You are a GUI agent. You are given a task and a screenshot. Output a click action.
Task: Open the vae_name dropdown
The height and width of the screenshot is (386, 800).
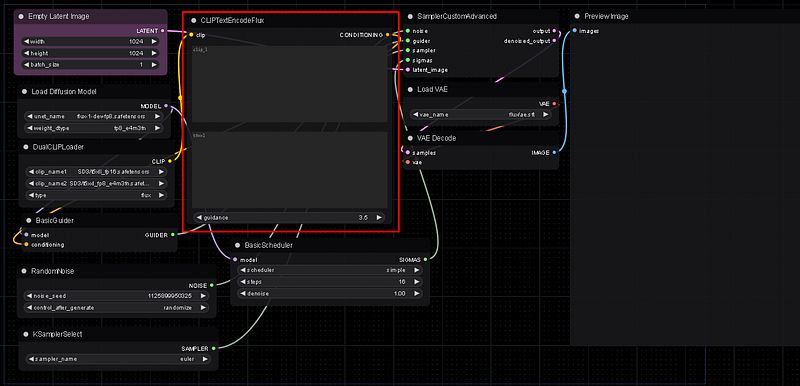(481, 115)
